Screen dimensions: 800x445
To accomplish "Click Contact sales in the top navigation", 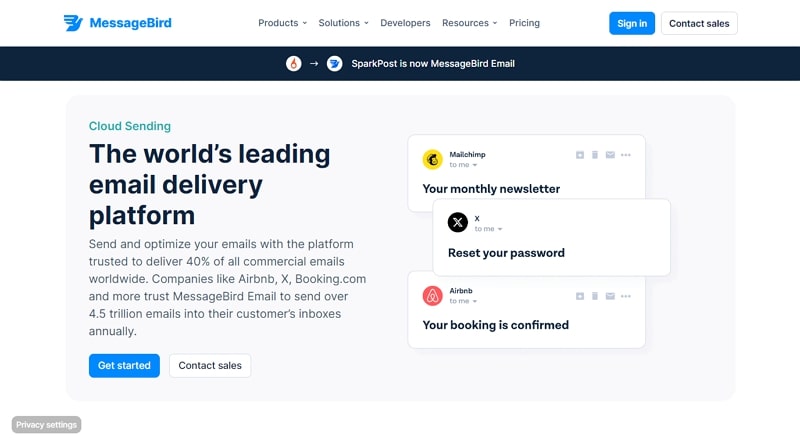I will click(x=699, y=23).
